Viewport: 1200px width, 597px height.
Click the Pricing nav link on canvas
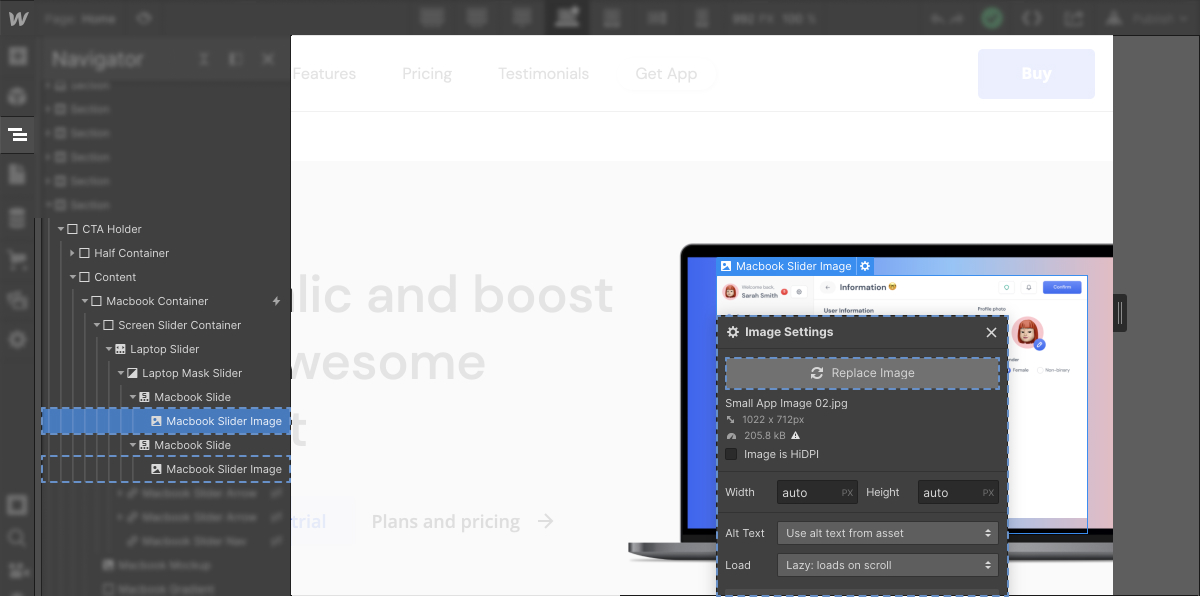(427, 74)
